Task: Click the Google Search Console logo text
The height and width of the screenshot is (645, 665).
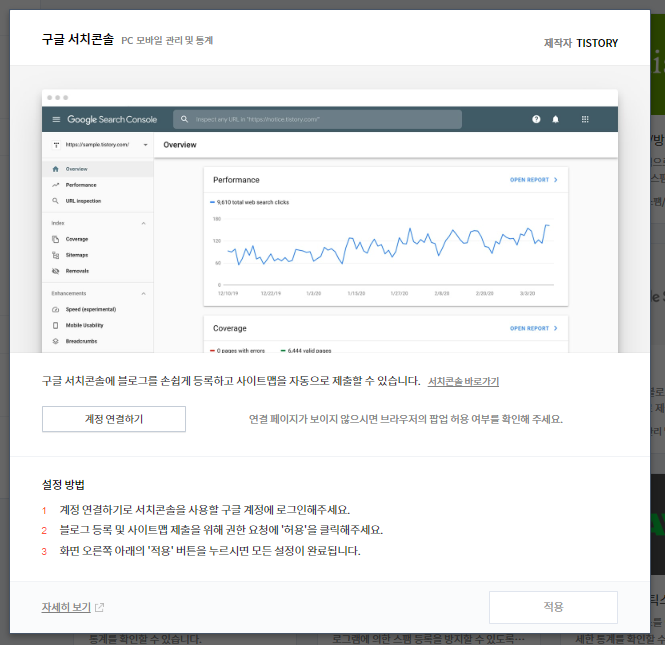Action: tap(112, 119)
